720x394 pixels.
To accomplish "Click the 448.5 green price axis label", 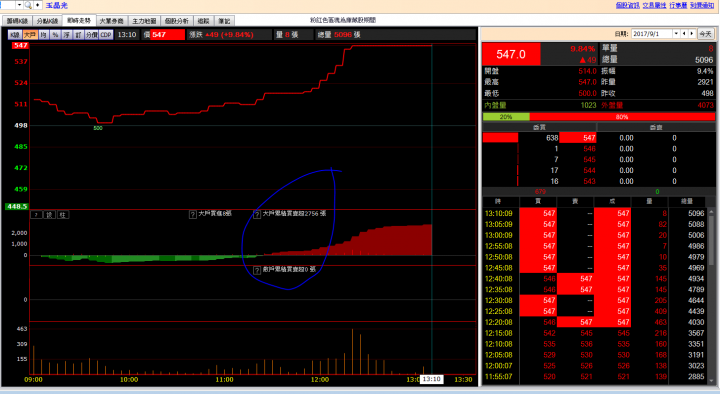I will [17, 207].
